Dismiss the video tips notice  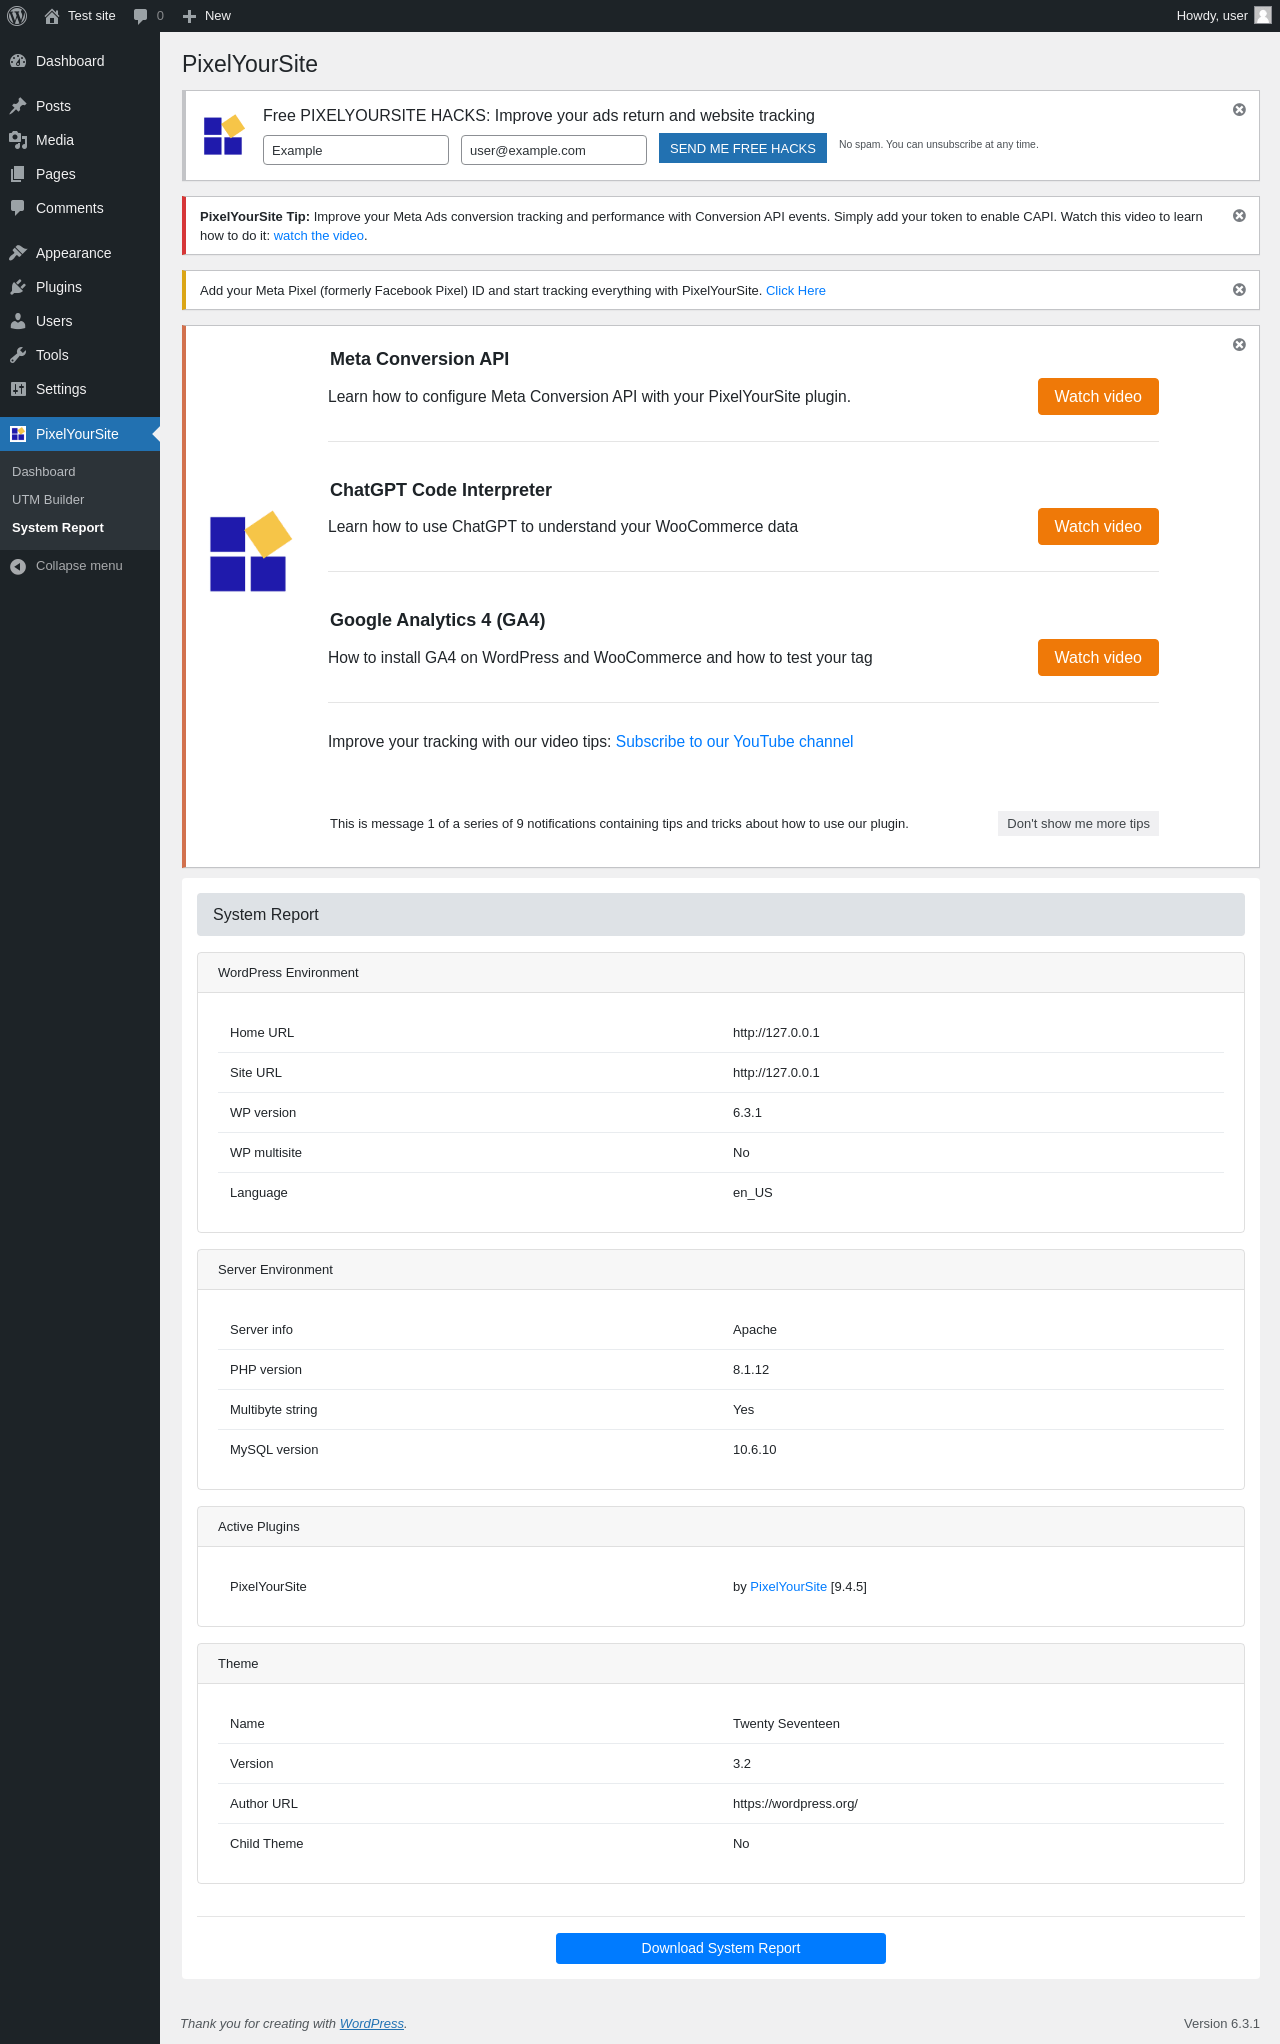(x=1239, y=345)
